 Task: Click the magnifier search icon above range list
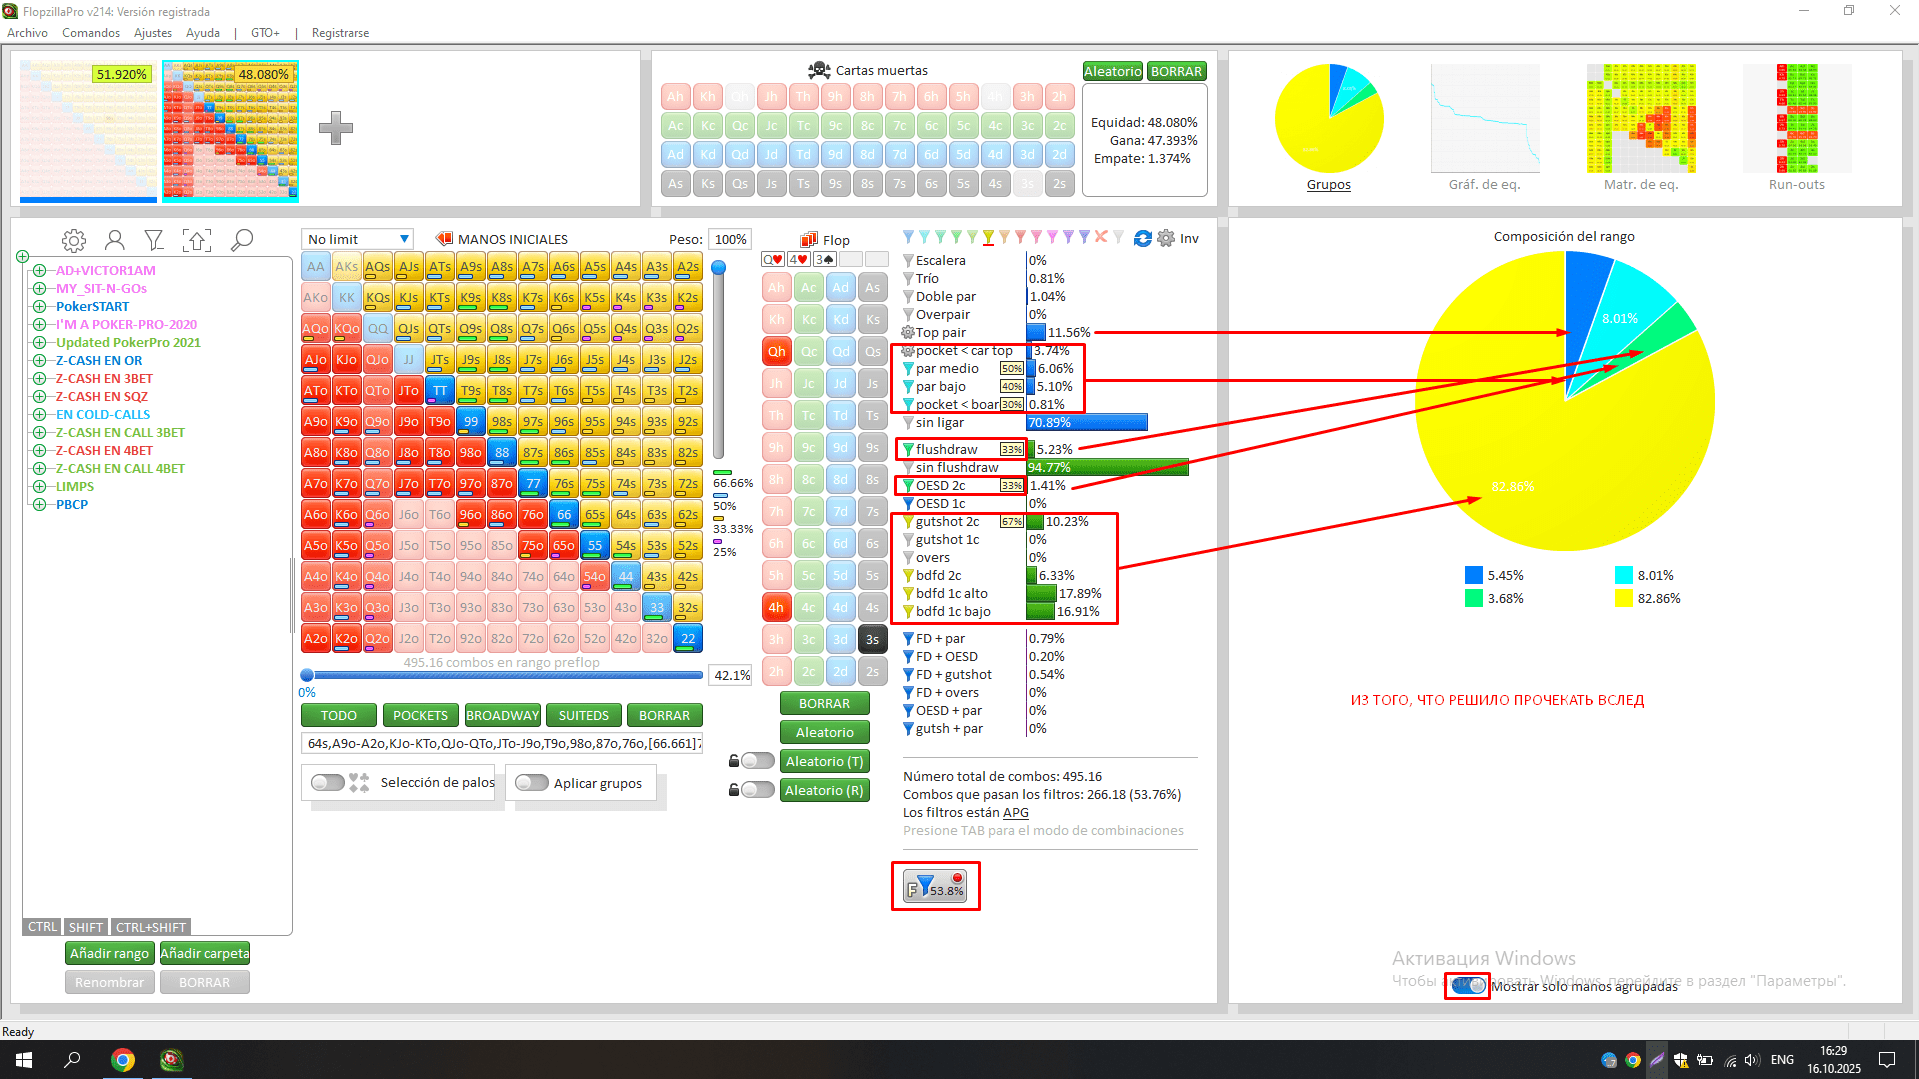(242, 241)
